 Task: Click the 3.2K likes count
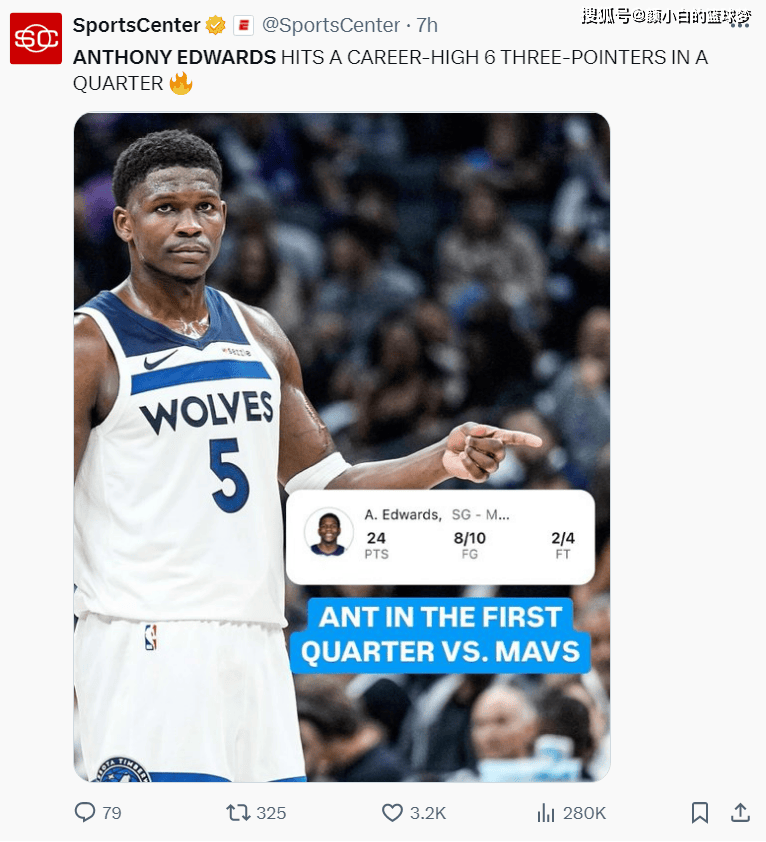pyautogui.click(x=428, y=813)
